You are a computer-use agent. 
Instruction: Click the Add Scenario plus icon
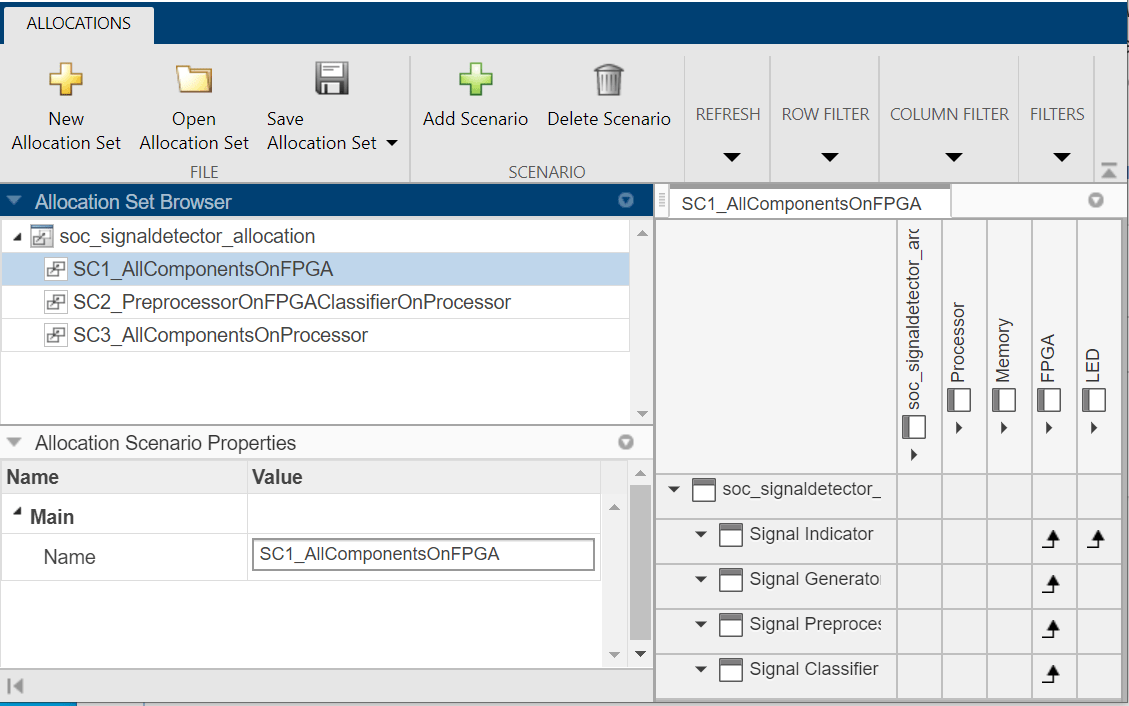coord(476,80)
